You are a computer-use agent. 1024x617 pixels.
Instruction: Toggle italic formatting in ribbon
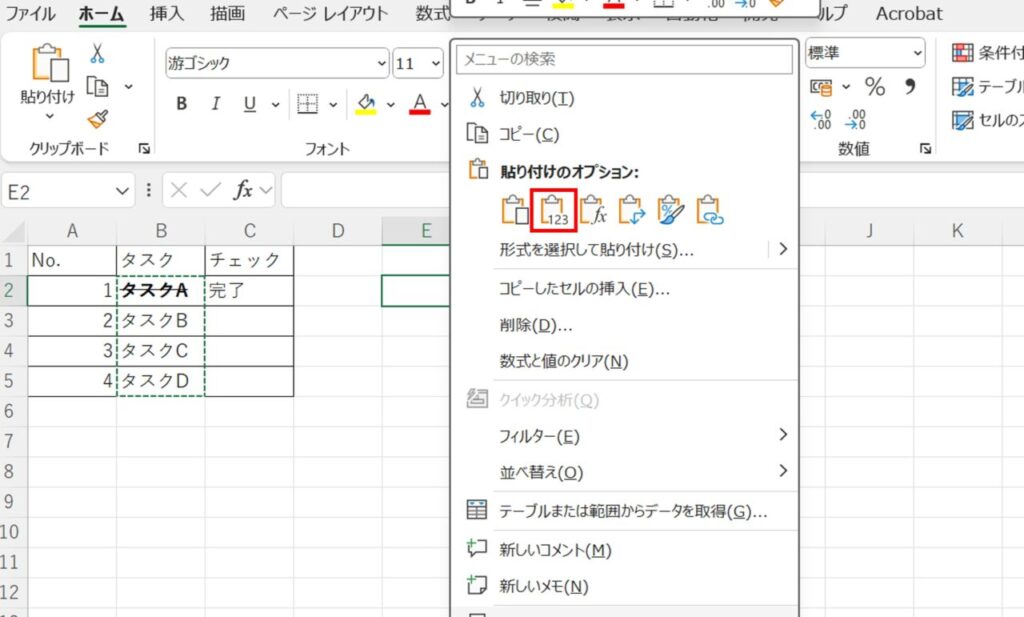pos(215,104)
